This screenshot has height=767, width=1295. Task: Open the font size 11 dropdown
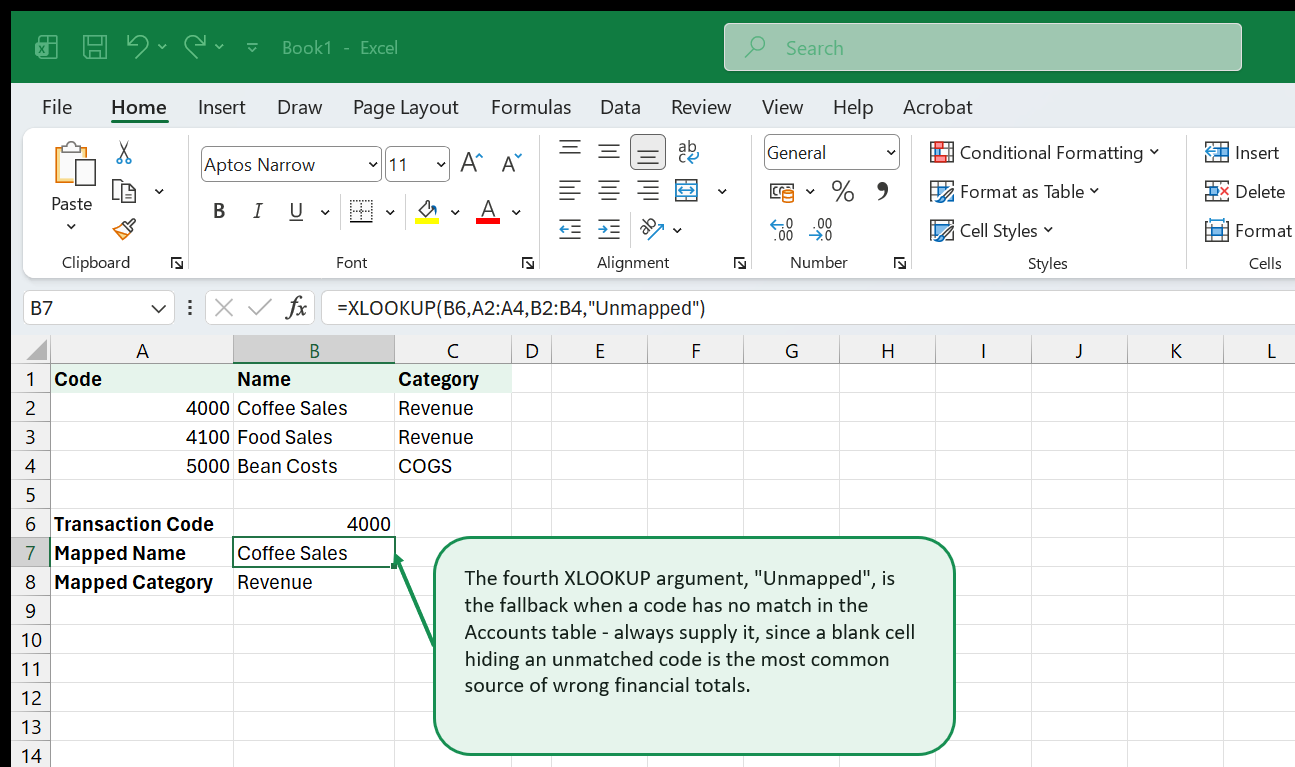tap(441, 165)
